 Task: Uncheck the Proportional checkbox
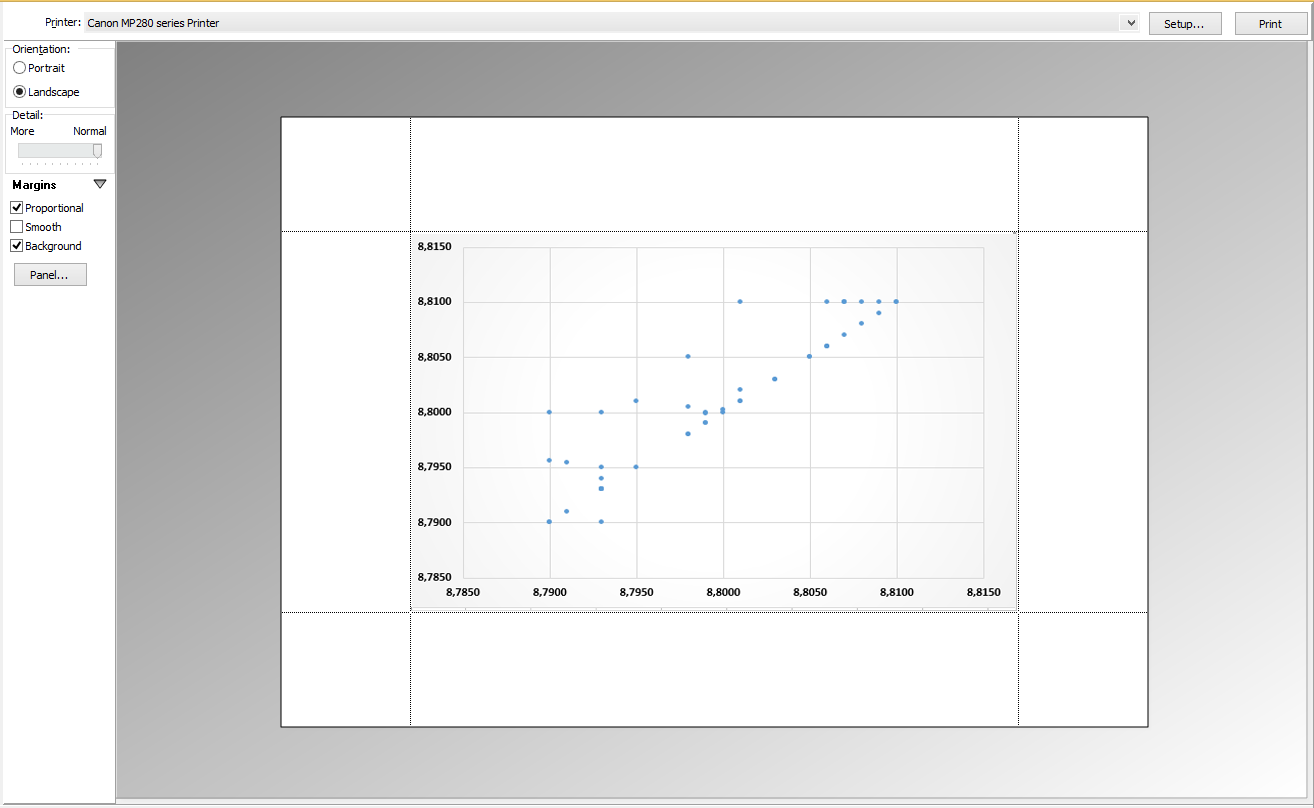[x=17, y=208]
